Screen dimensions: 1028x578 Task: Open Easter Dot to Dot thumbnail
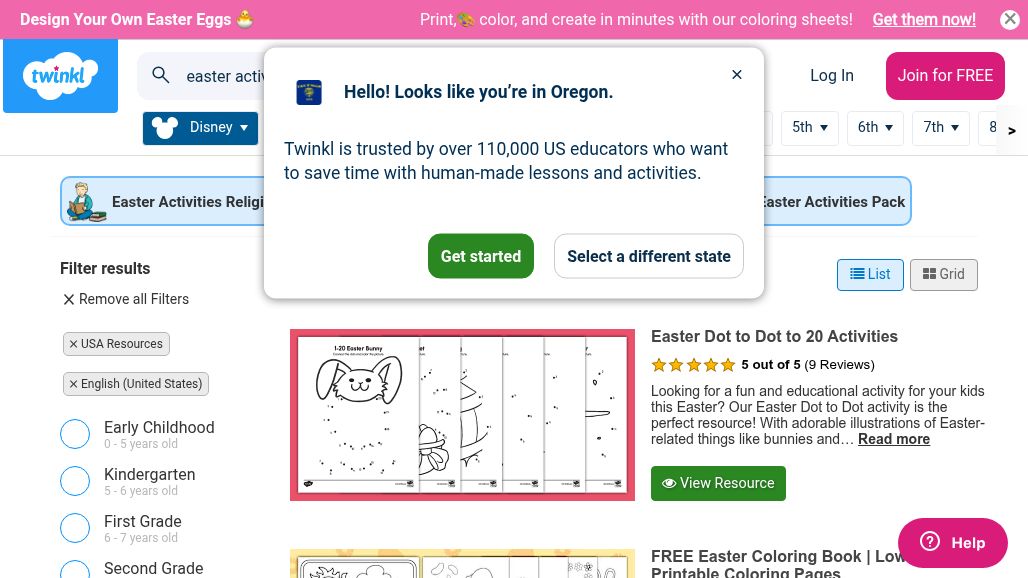pyautogui.click(x=462, y=415)
